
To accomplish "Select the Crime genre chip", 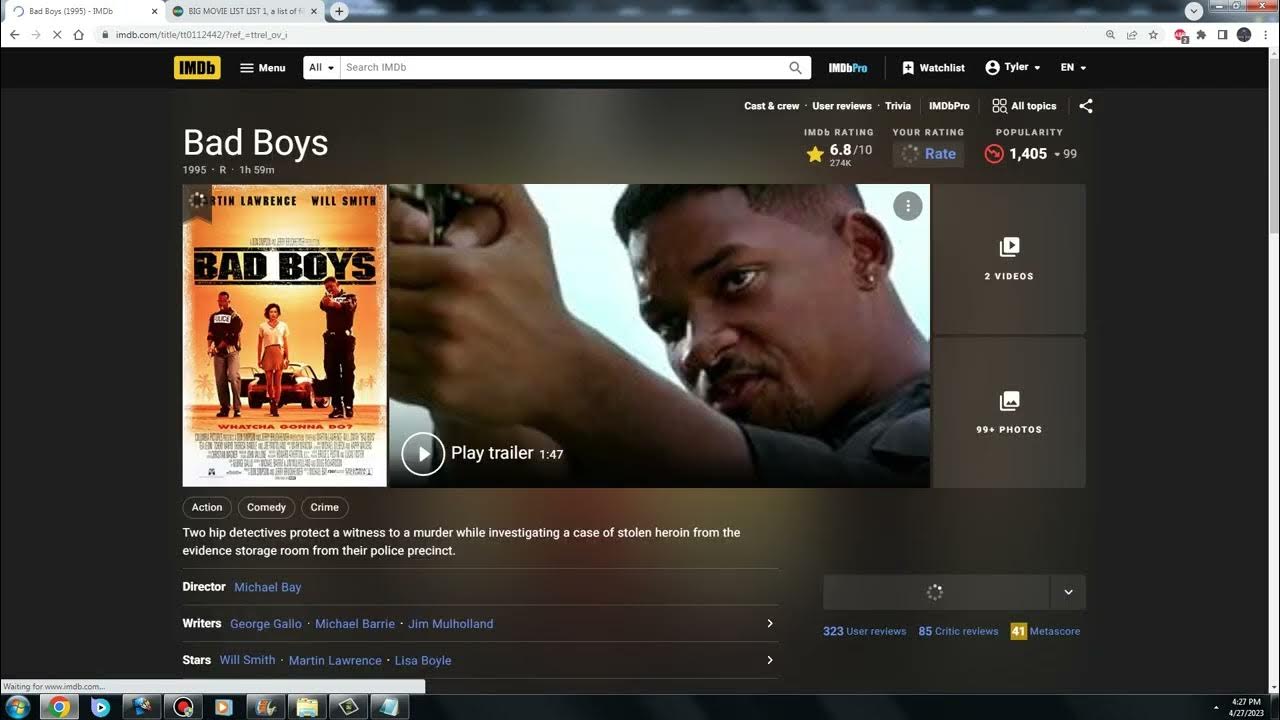I will 324,507.
